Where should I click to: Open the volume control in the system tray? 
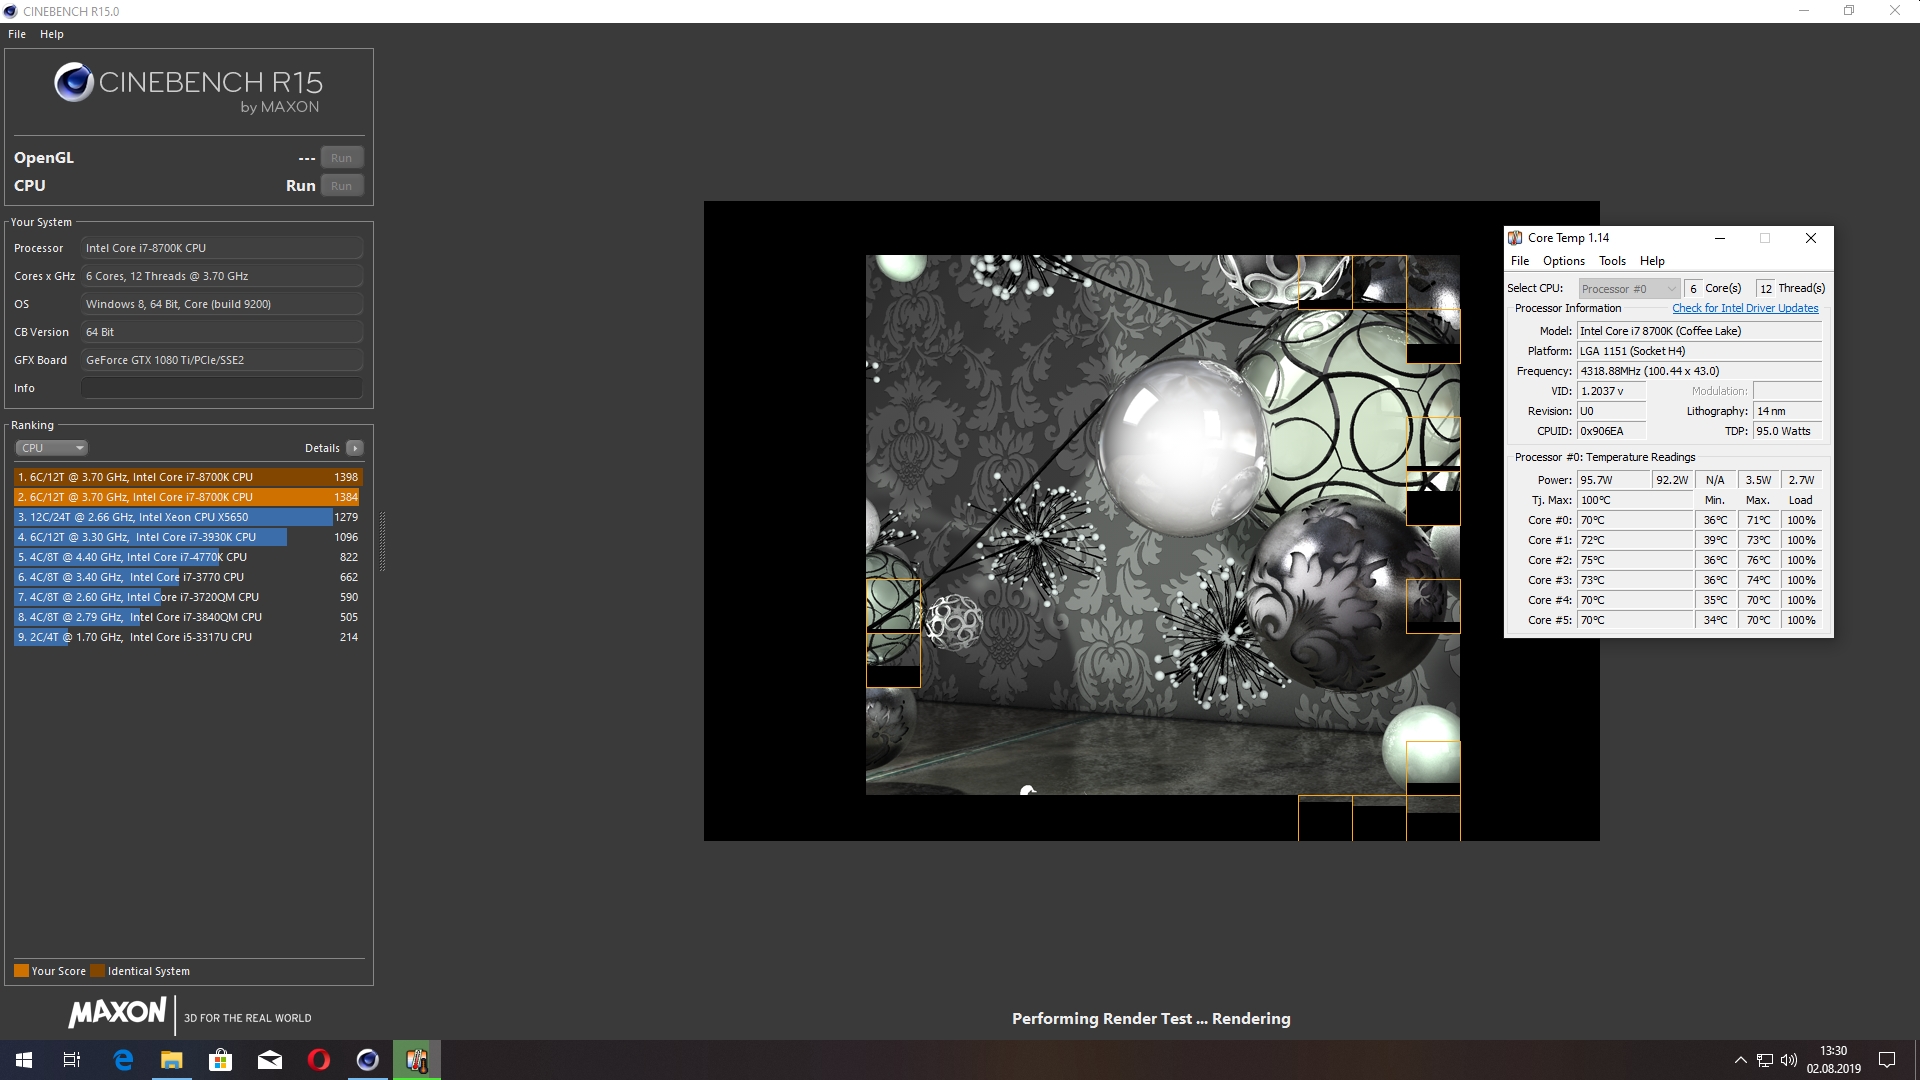click(x=1789, y=1060)
